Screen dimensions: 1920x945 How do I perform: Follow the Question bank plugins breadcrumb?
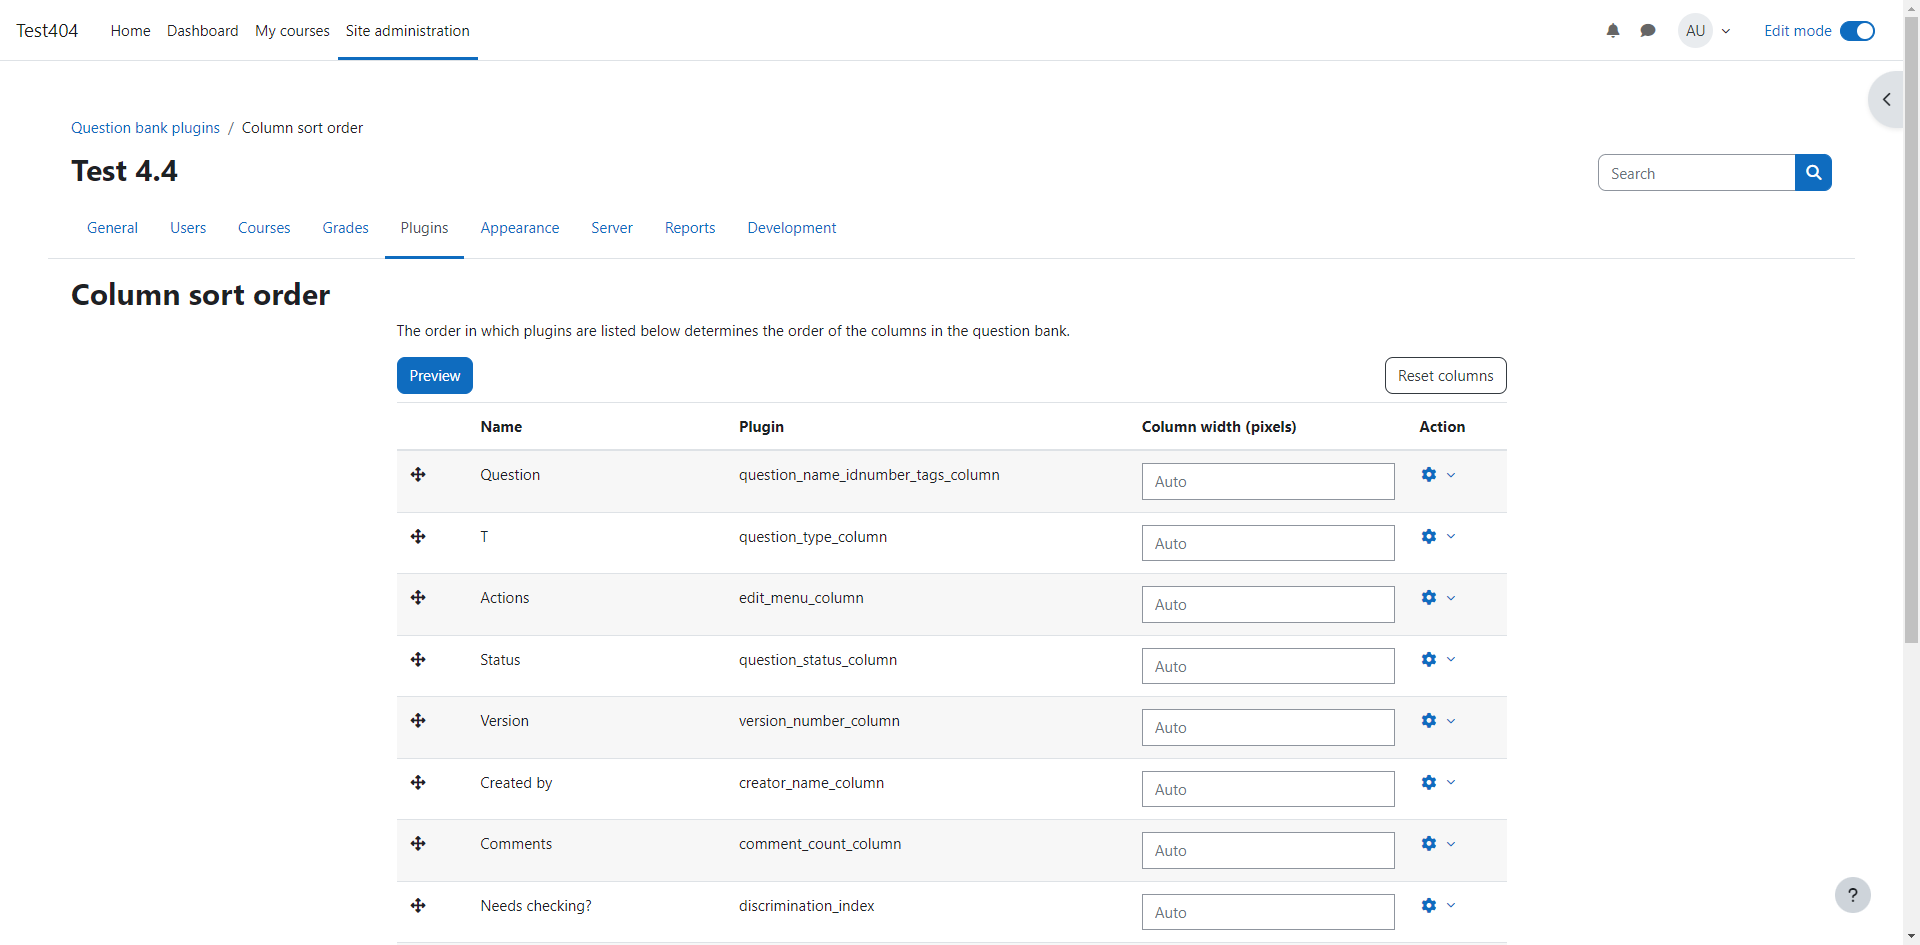coord(145,128)
